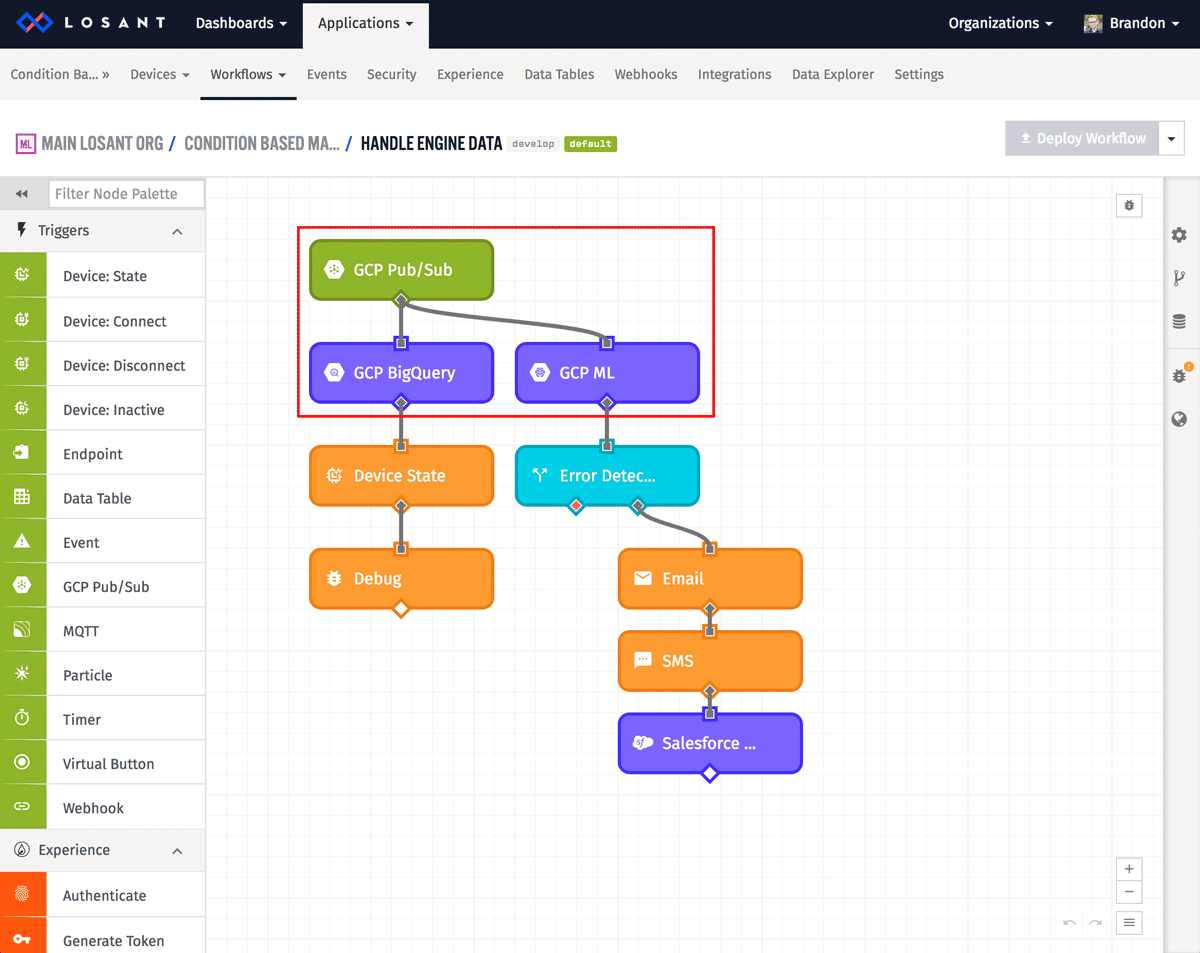1200x953 pixels.
Task: Select the Endpoint trigger icon
Action: click(23, 453)
